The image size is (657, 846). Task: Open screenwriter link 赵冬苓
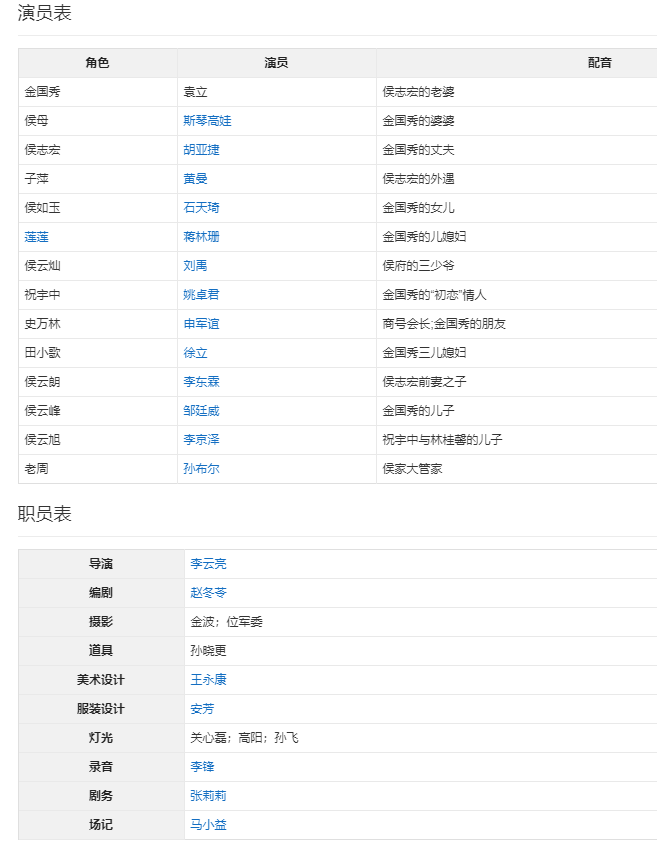208,593
